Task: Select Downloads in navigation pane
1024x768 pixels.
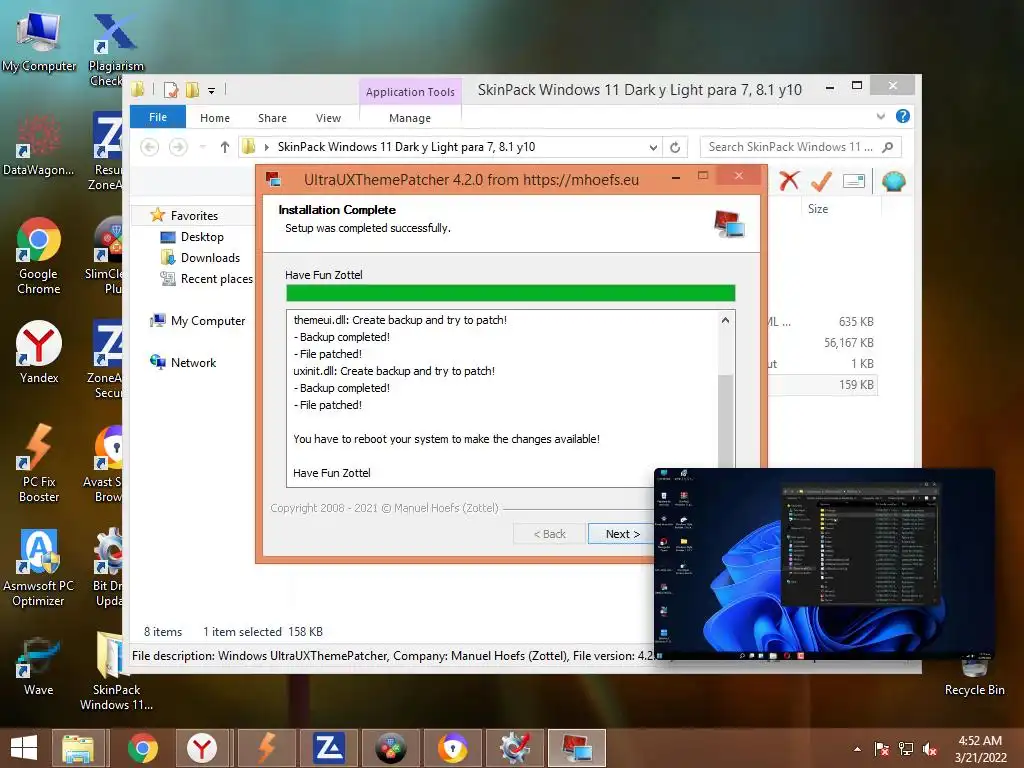Action: (x=210, y=258)
